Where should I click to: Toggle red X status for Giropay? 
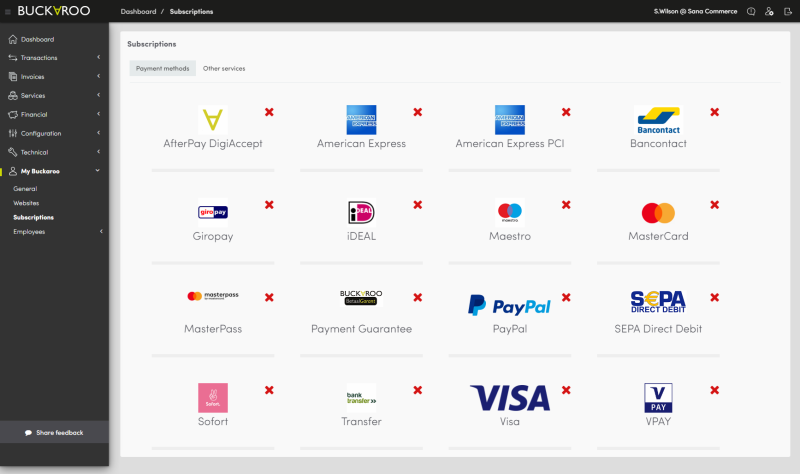pos(269,205)
